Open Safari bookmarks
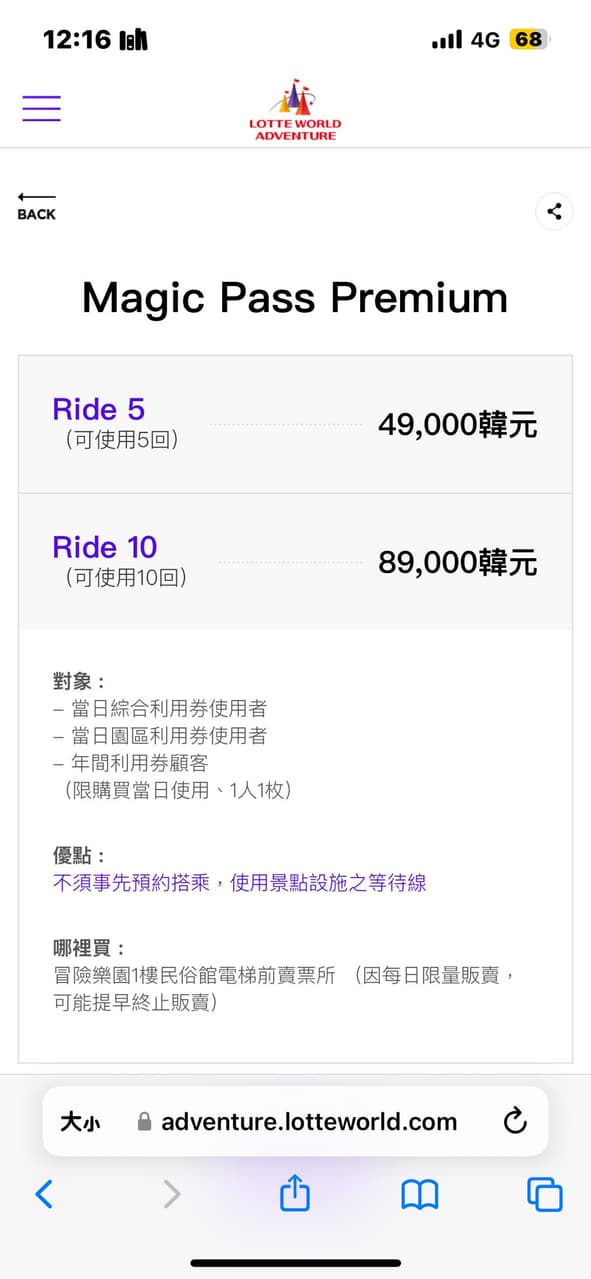The width and height of the screenshot is (591, 1279). point(419,1194)
